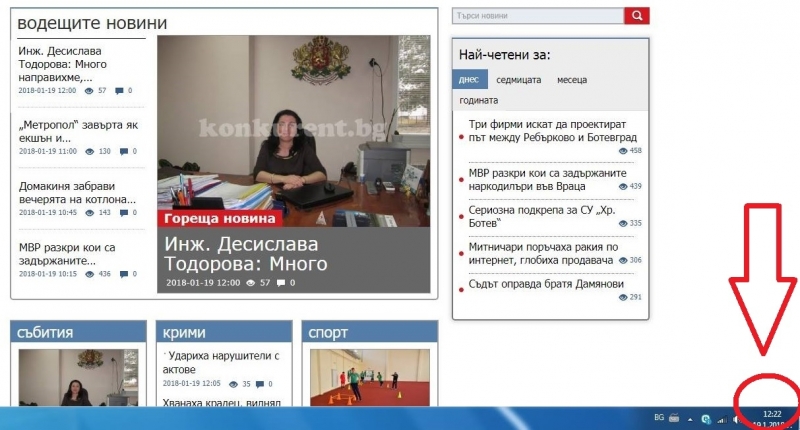The image size is (800, 430).
Task: Open "Домакиня забрави вечерята на котлона" headline
Action: click(78, 192)
